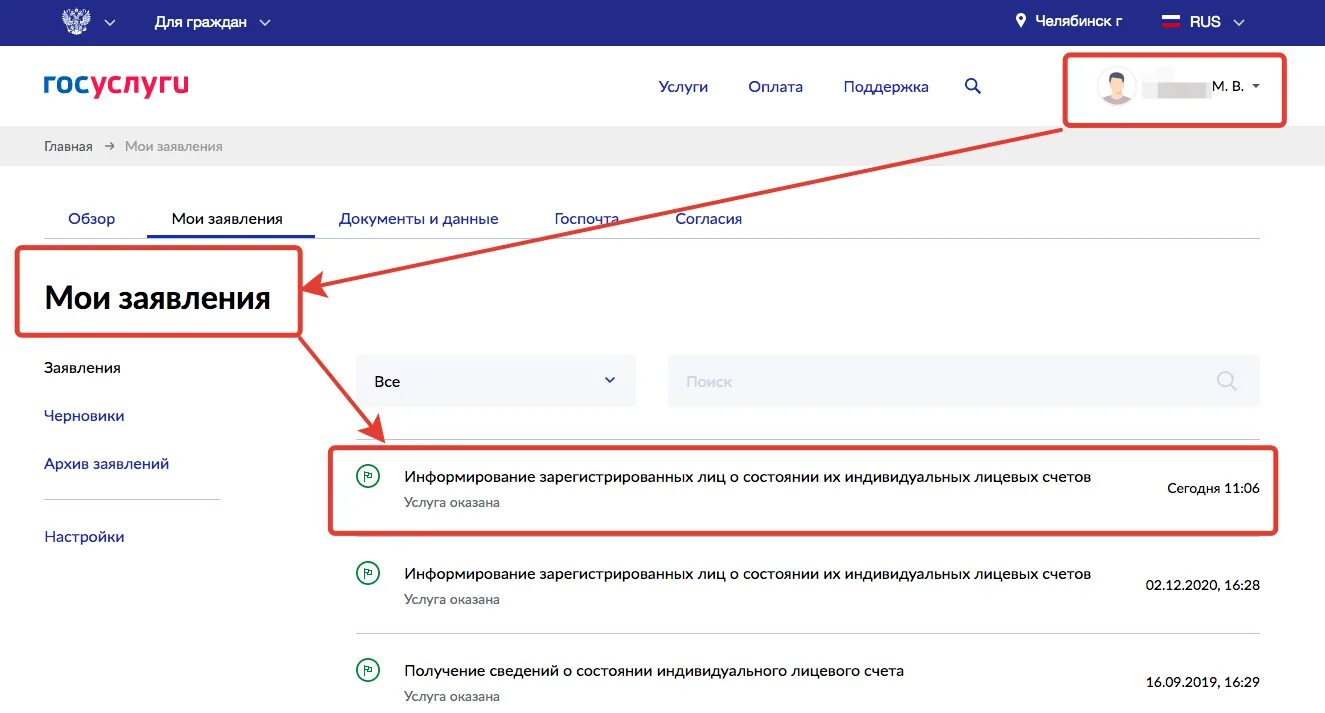Click the 'Мои заявления' breadcrumb text
1325x713 pixels.
tap(174, 146)
